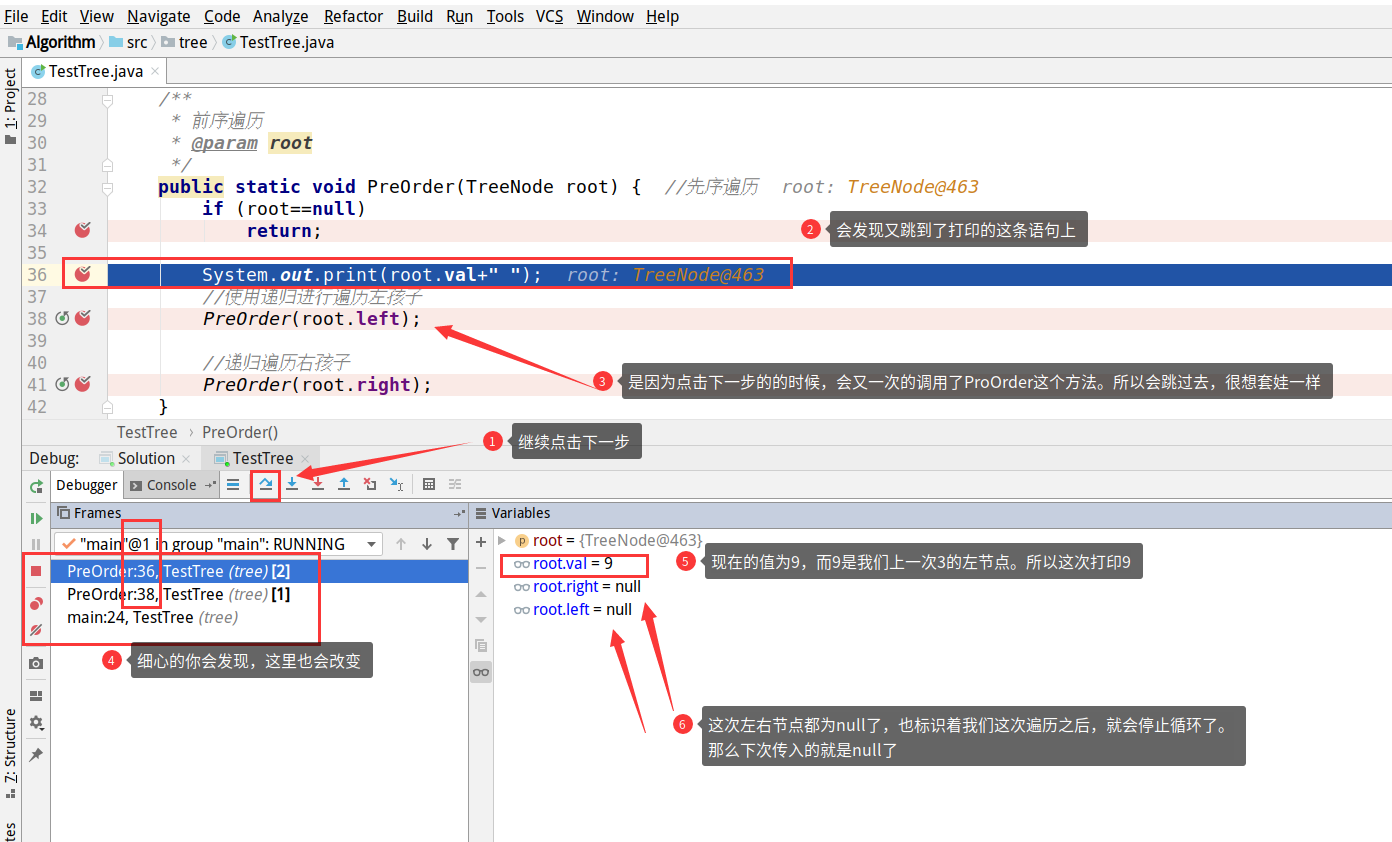Open the thread selector dropdown showing main
The image size is (1392, 842).
pyautogui.click(x=218, y=544)
